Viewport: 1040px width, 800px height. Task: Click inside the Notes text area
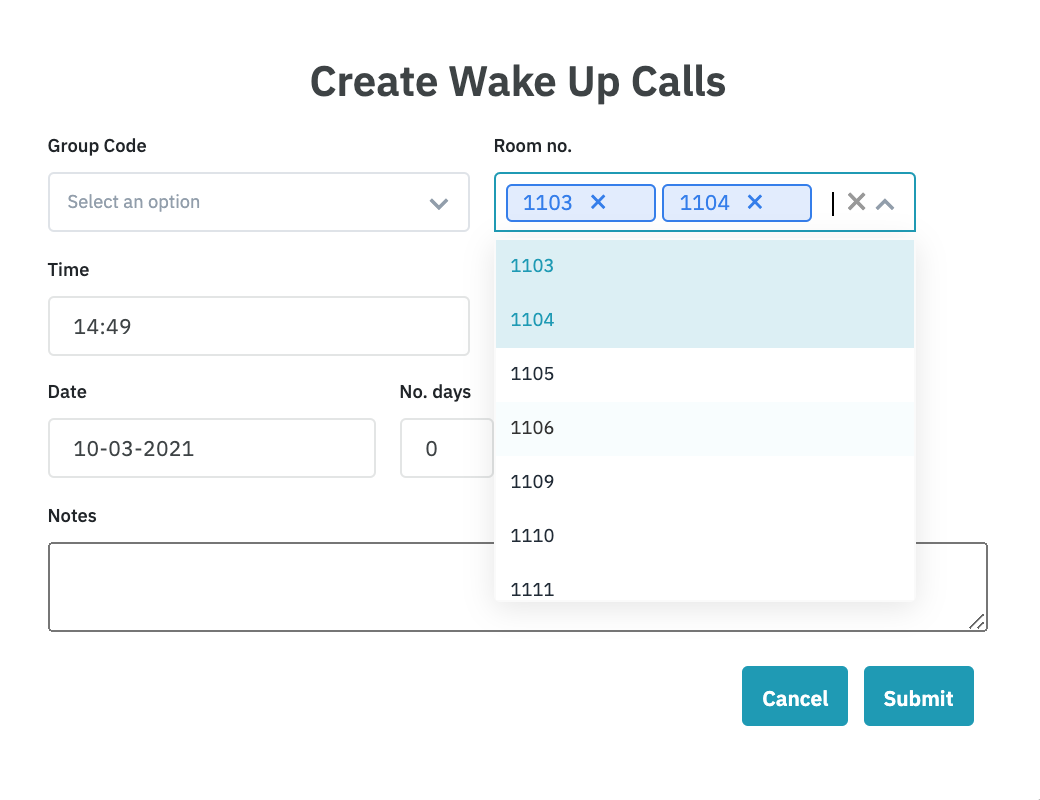[270, 587]
